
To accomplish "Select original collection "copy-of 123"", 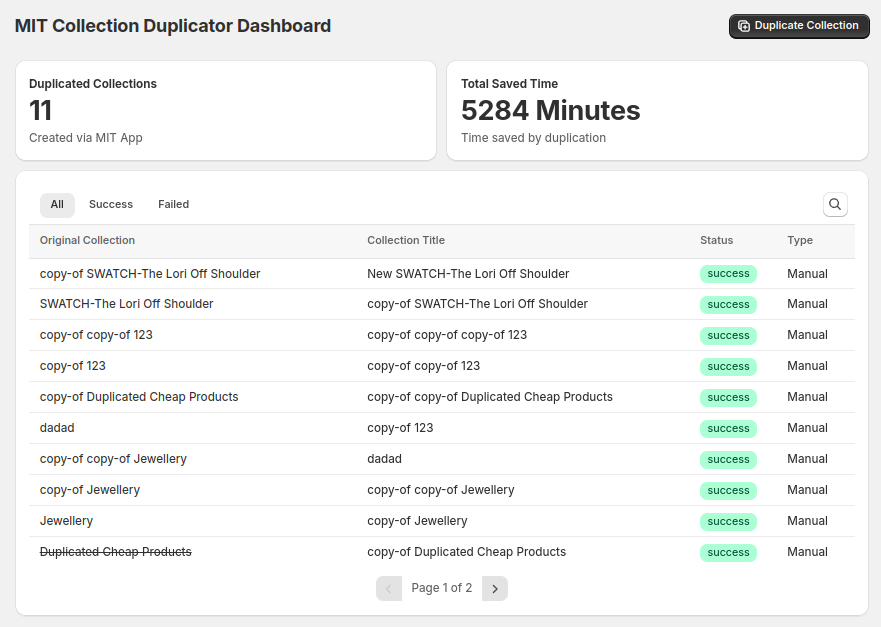I will pyautogui.click(x=72, y=366).
